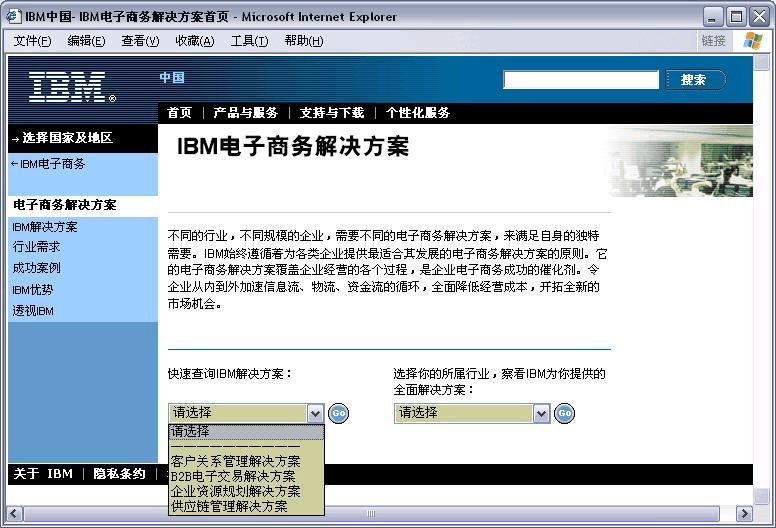Expand the 所属行业 industry dropdown
776x528 pixels.
pos(541,413)
